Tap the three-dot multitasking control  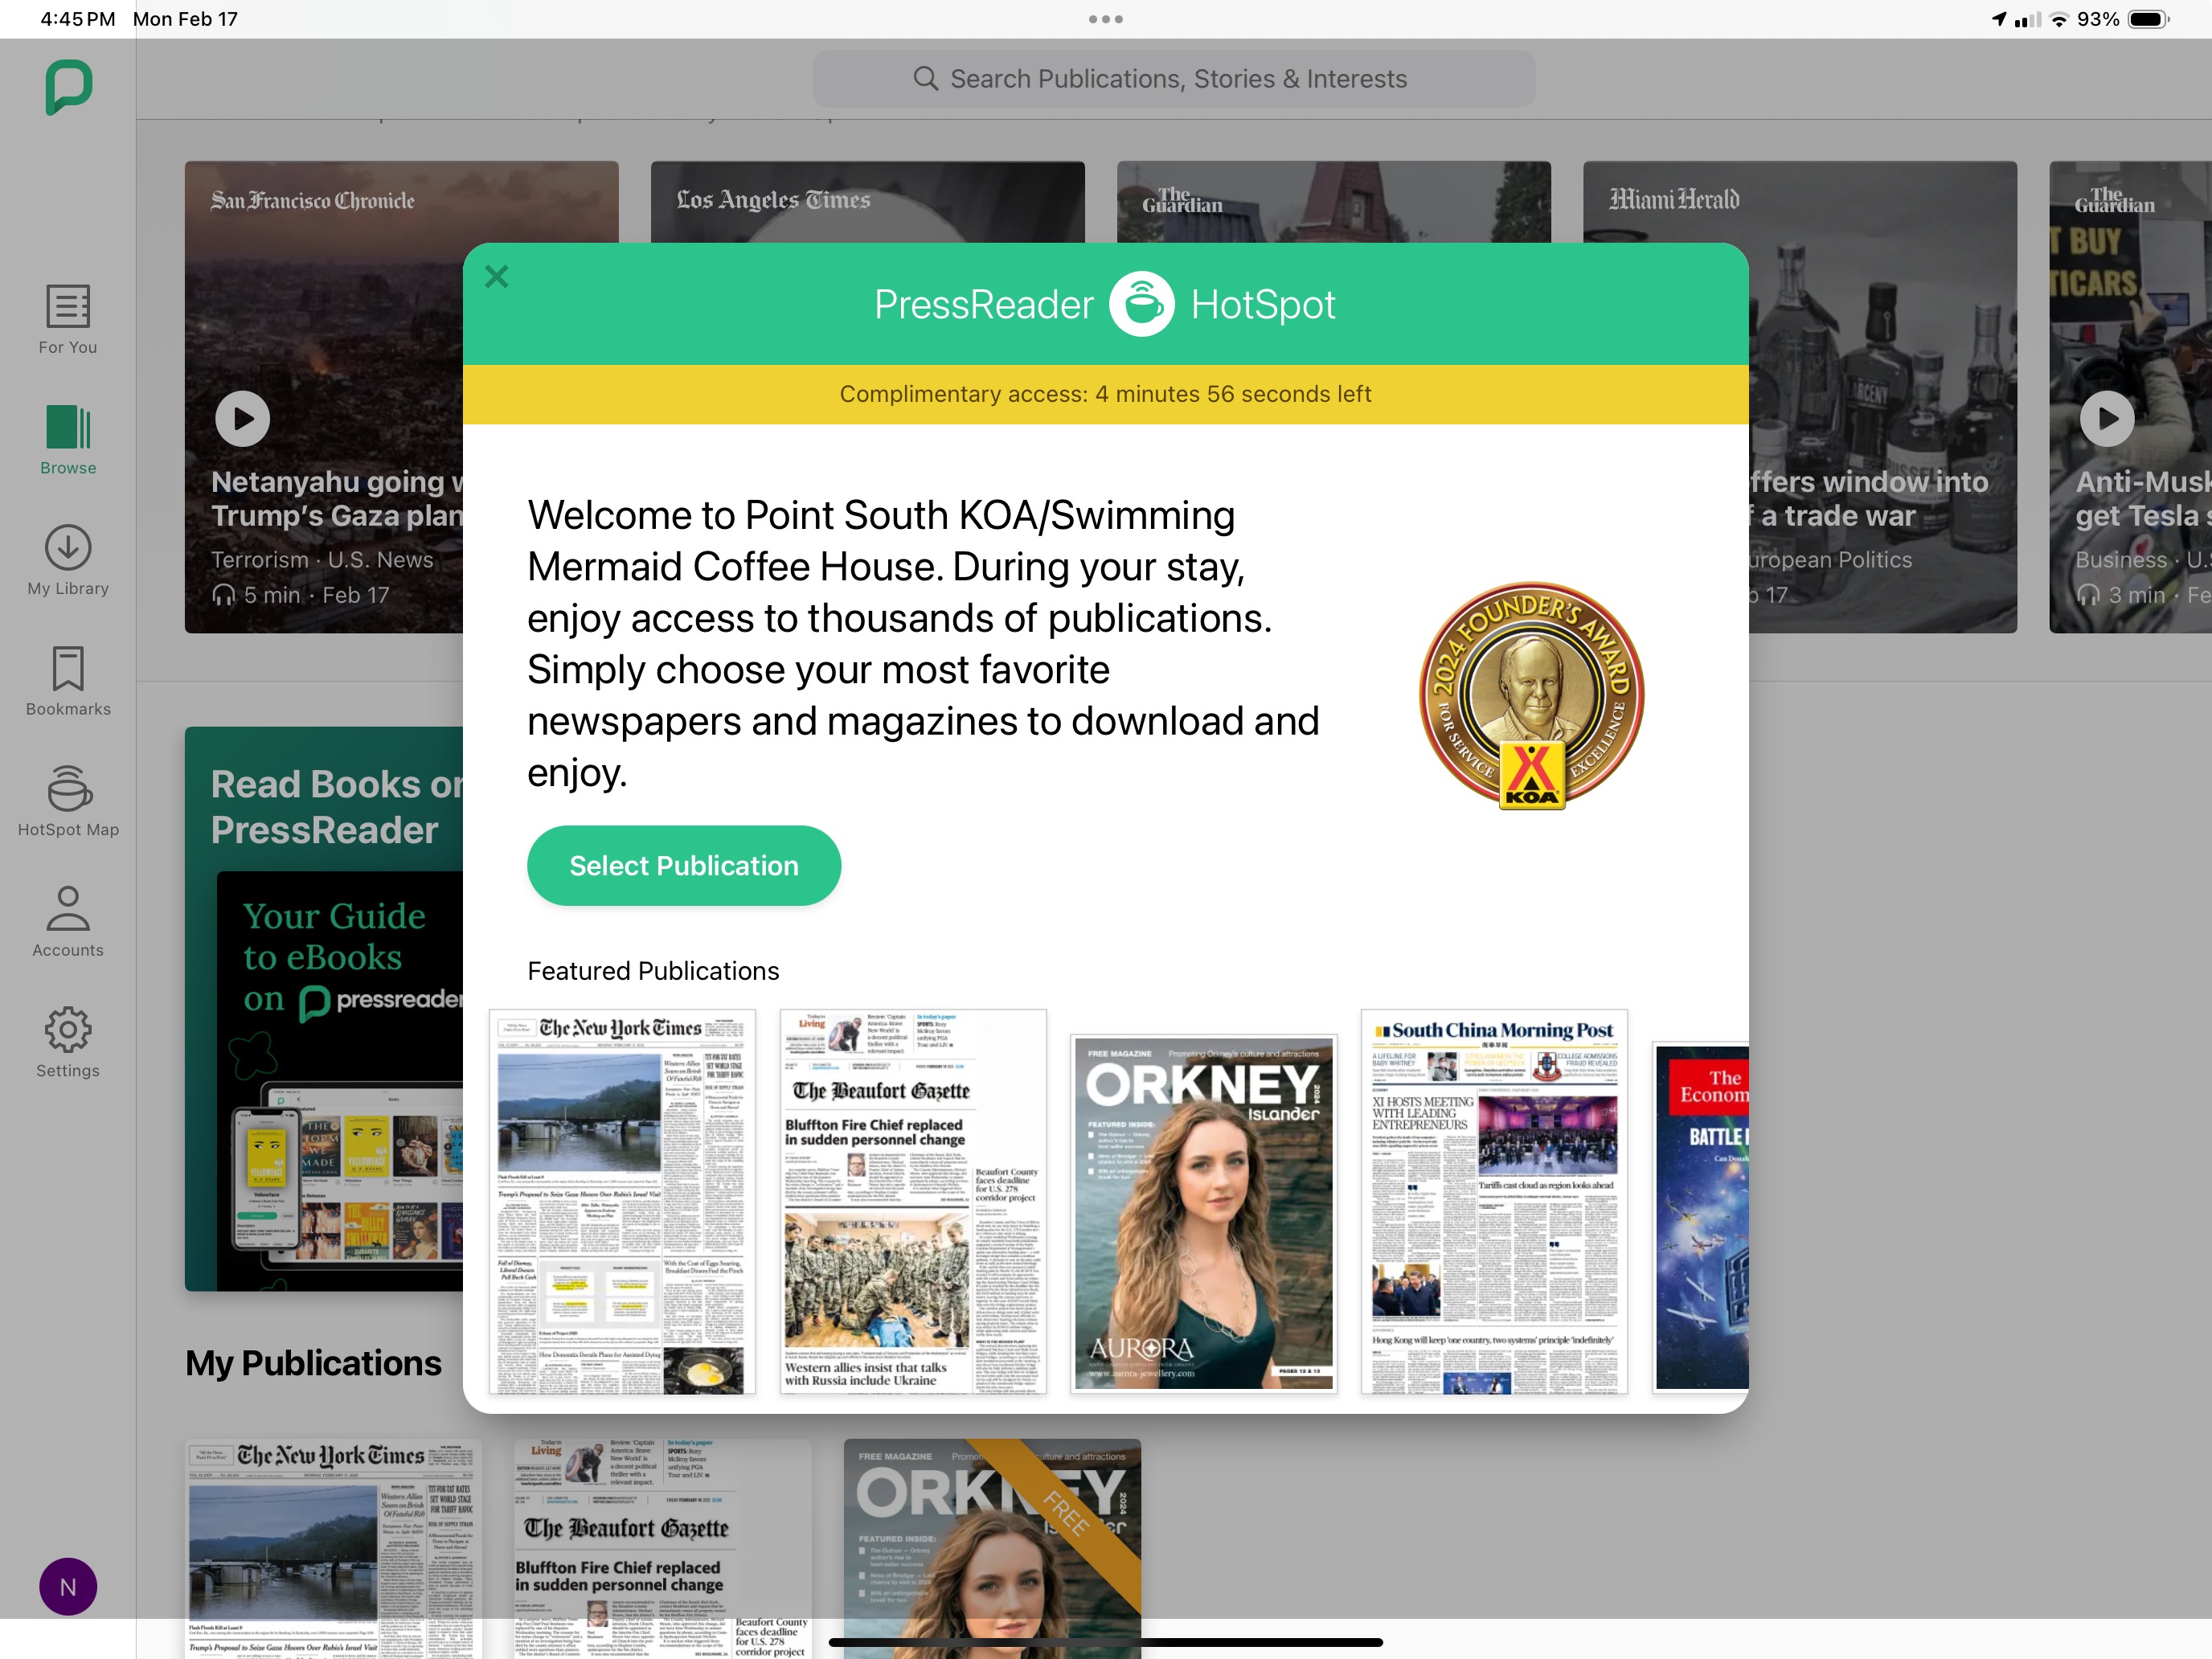coord(1106,19)
